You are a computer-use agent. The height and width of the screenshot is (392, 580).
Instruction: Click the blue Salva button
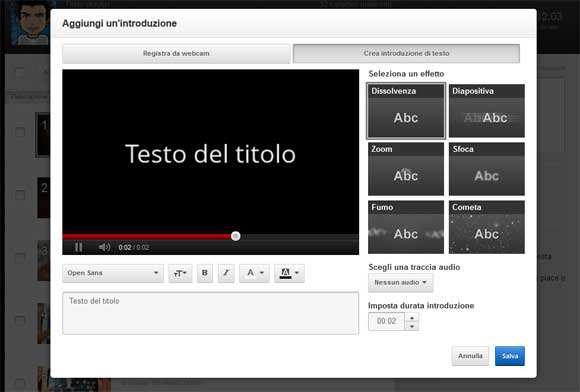[510, 356]
